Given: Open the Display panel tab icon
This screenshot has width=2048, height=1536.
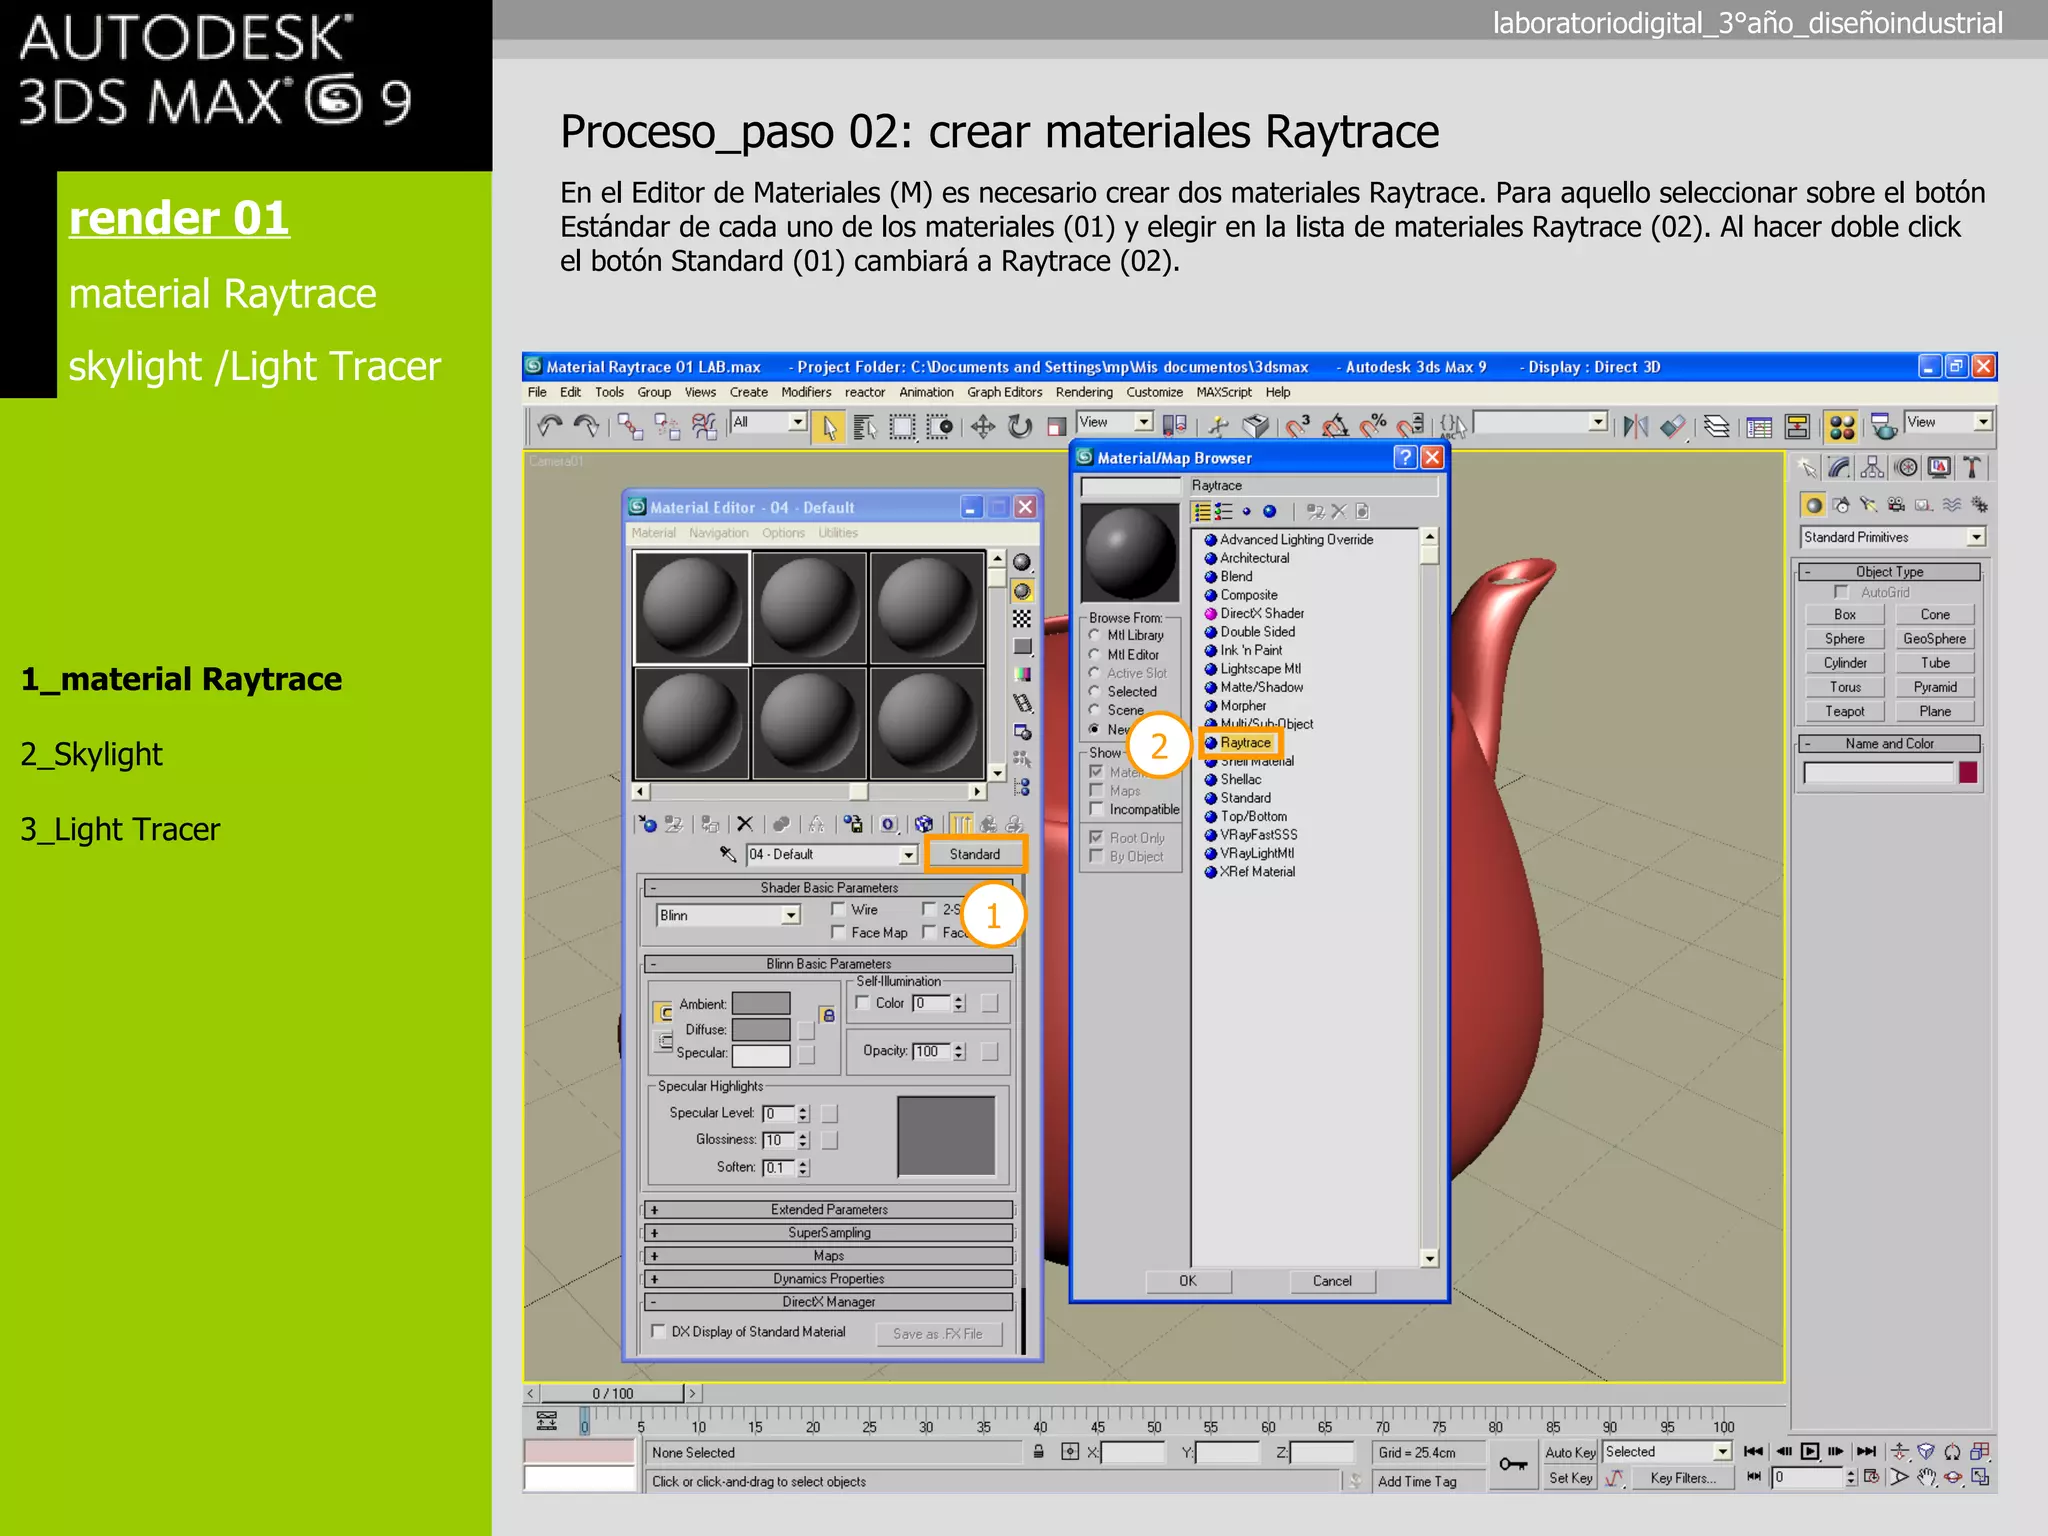Looking at the screenshot, I should [x=1939, y=467].
